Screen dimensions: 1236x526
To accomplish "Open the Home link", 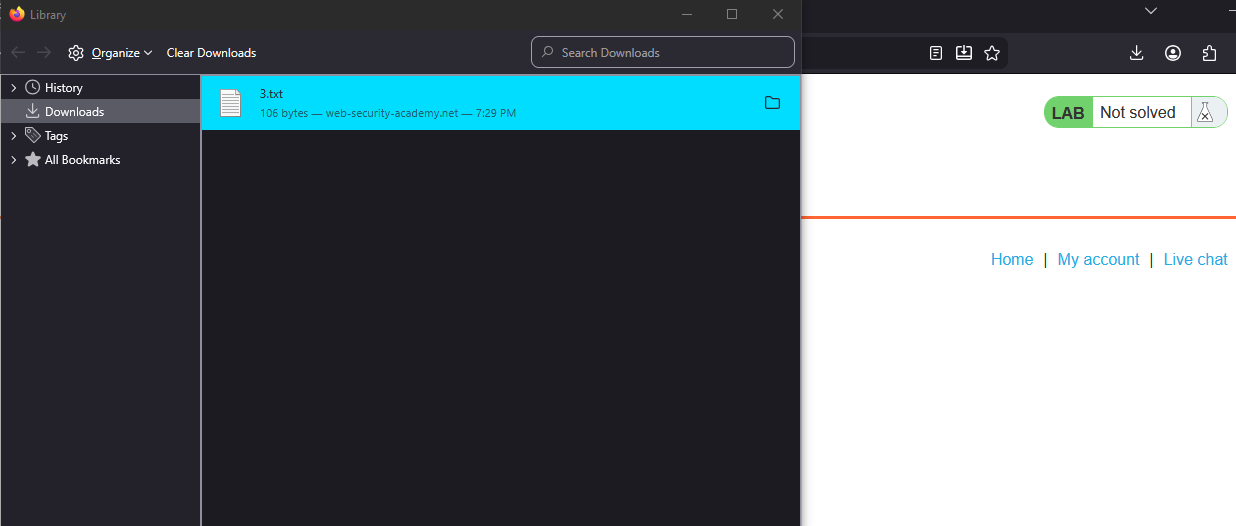I will coord(1012,259).
